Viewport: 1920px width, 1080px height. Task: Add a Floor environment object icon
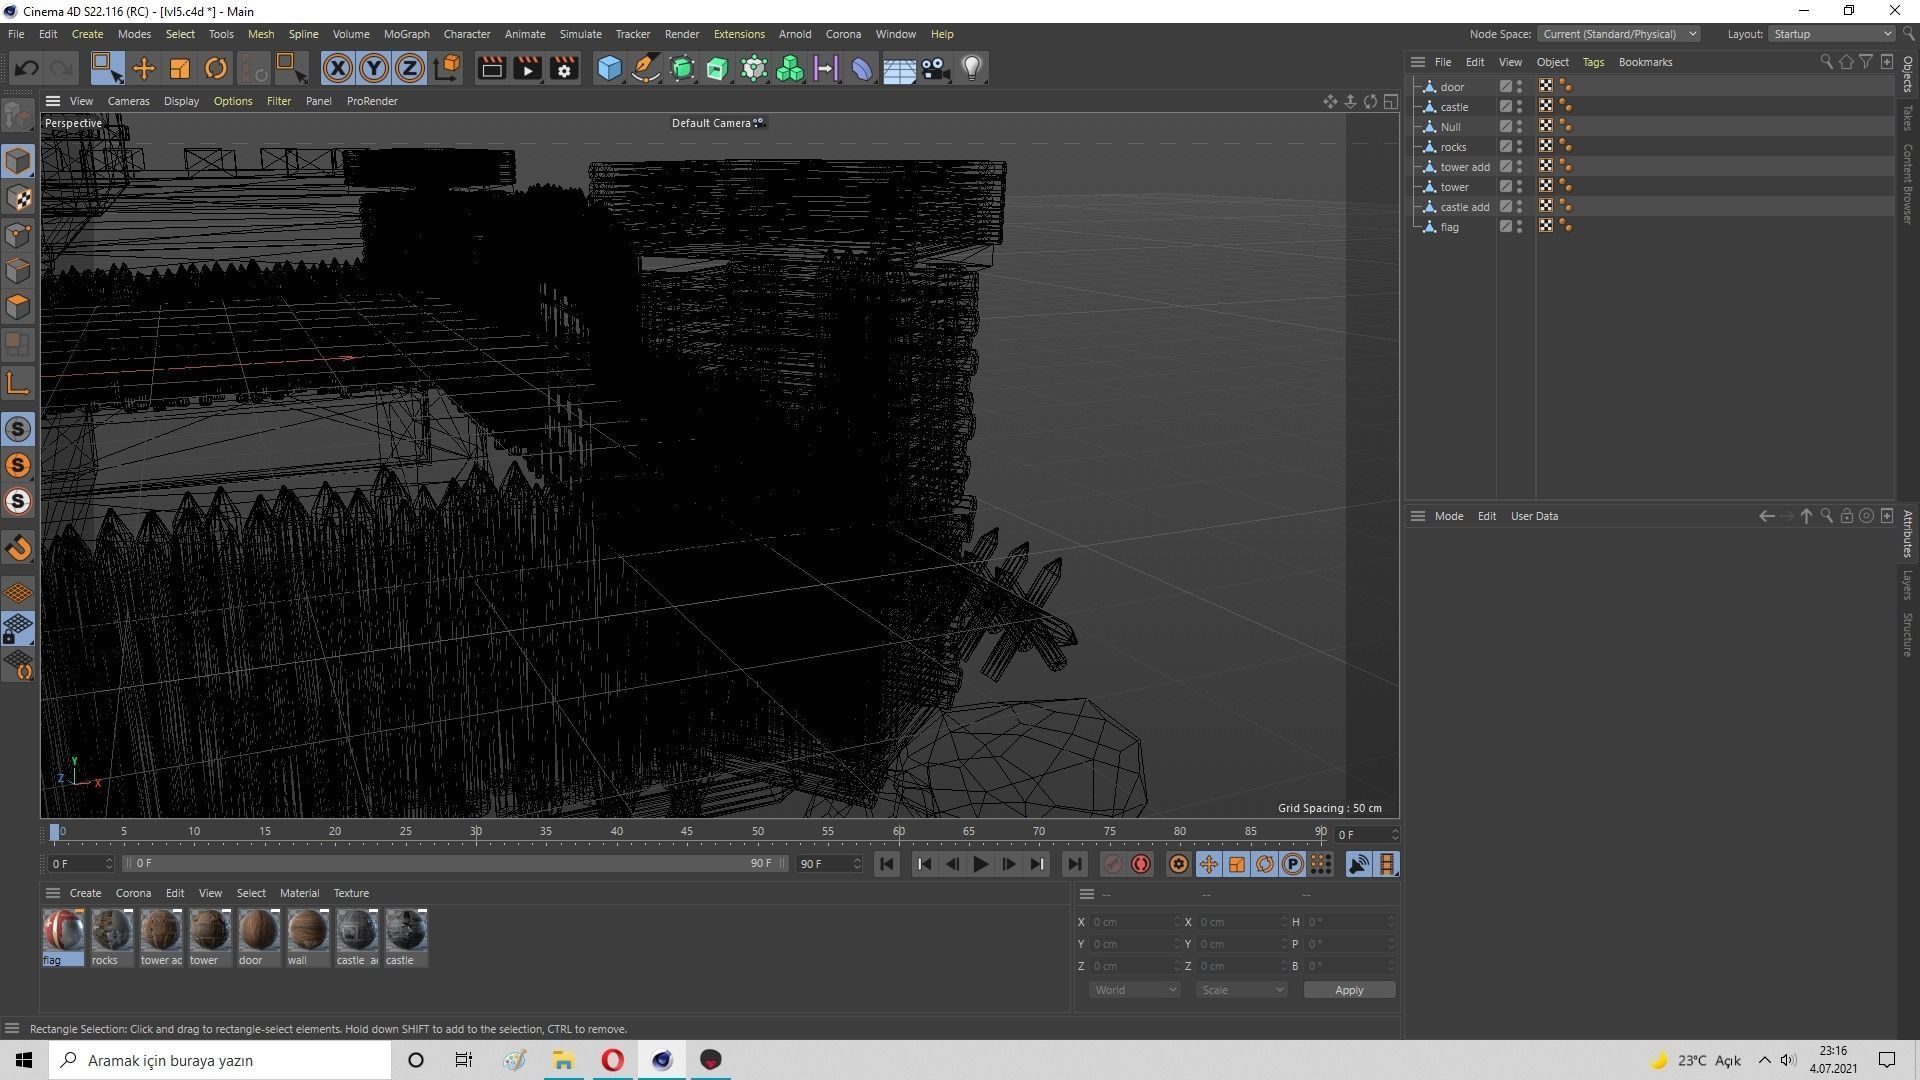coord(899,68)
